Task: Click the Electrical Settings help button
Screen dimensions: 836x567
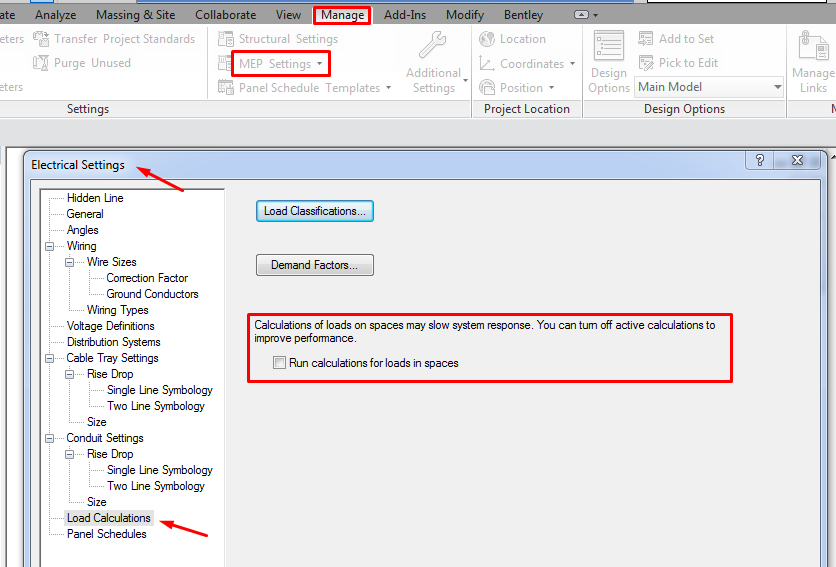Action: pyautogui.click(x=760, y=160)
